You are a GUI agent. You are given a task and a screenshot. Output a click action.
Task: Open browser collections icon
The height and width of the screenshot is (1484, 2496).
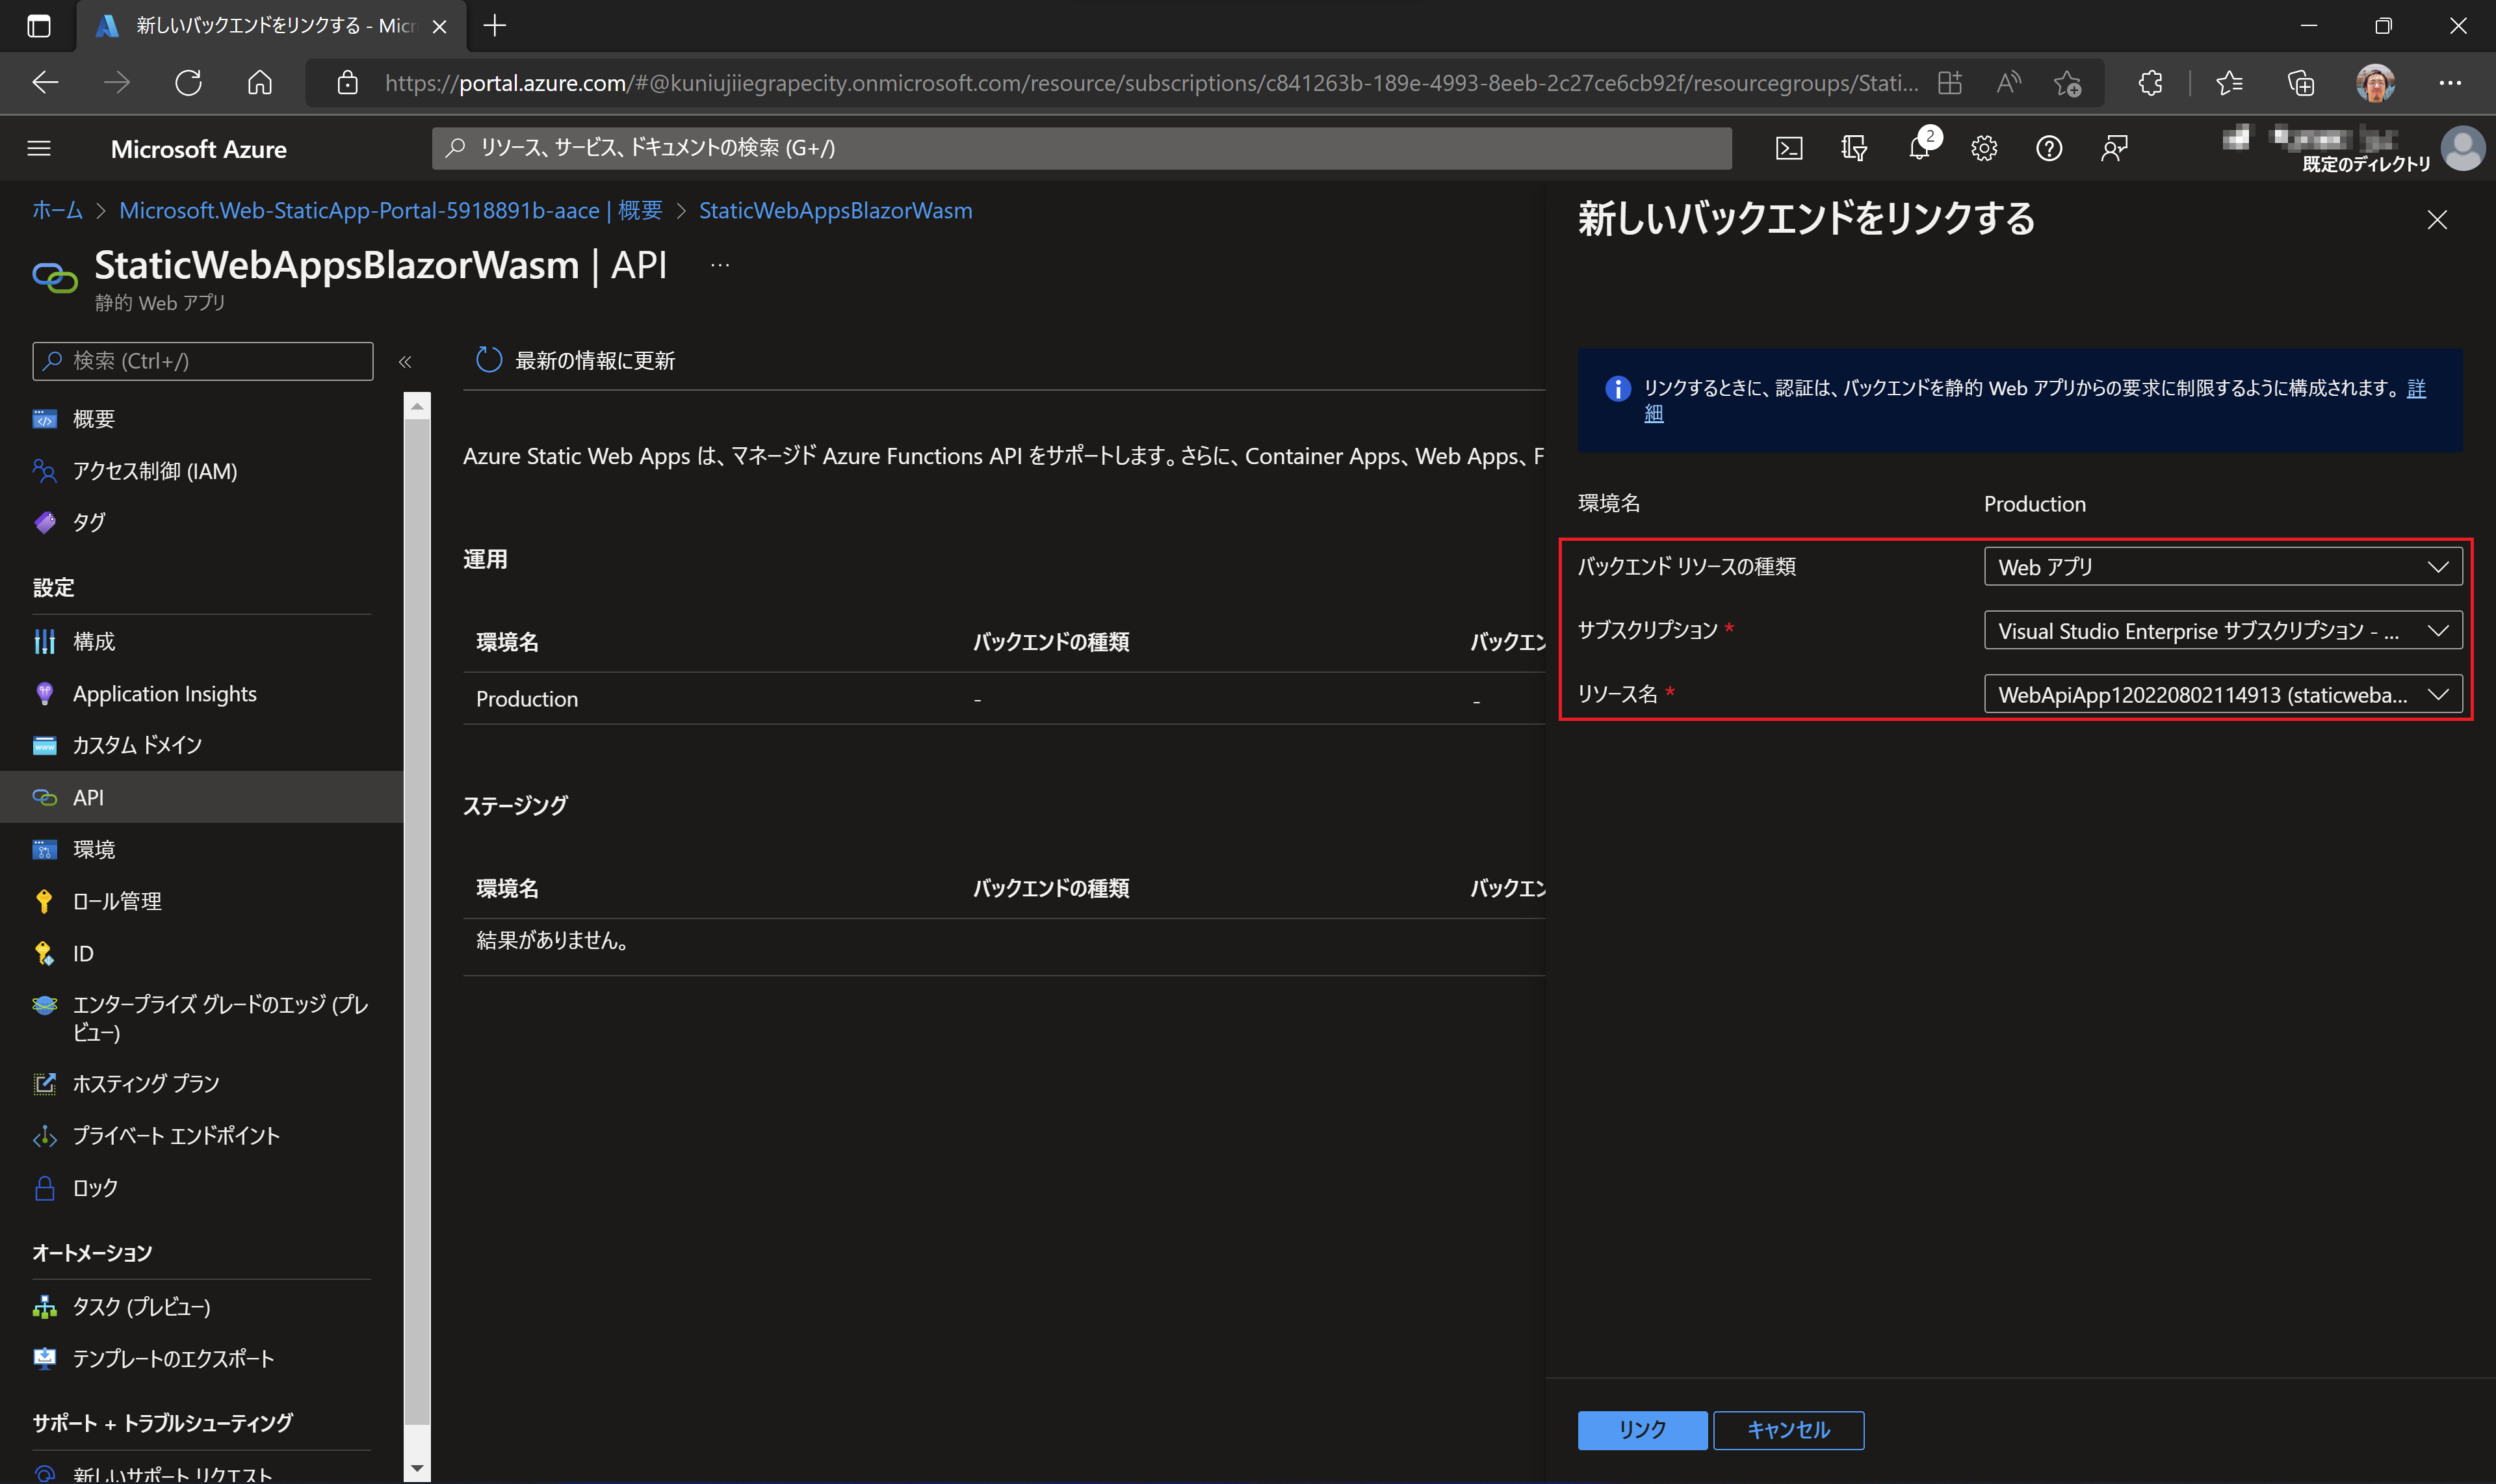pyautogui.click(x=2301, y=83)
